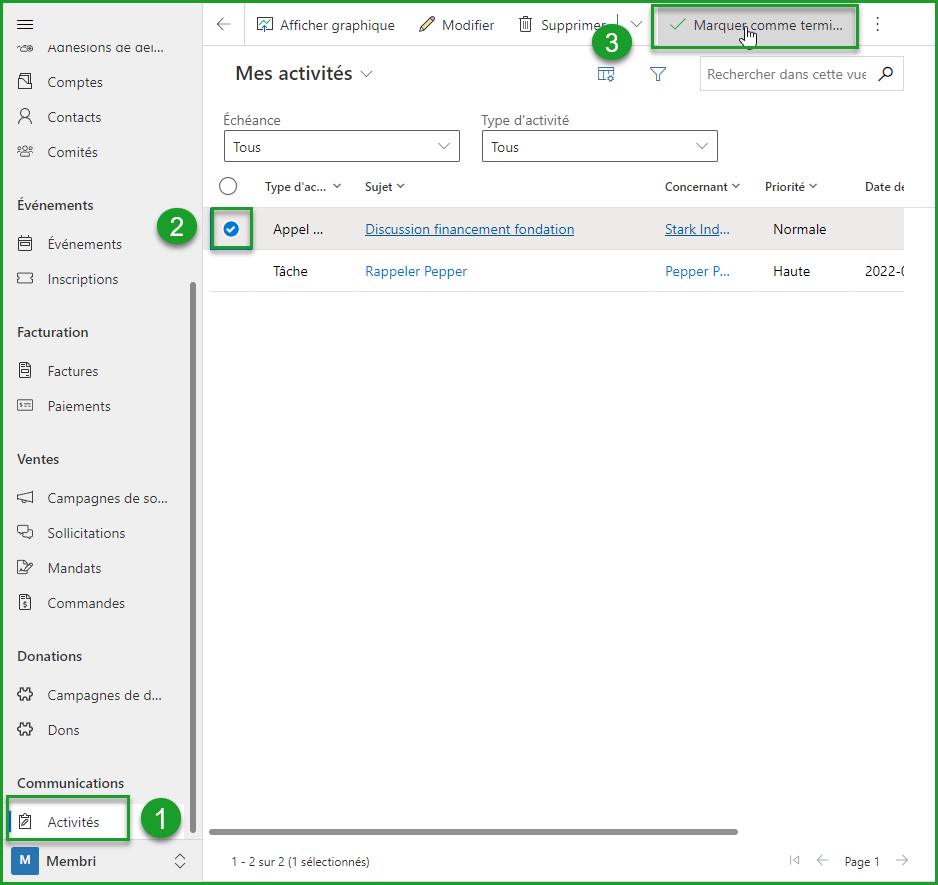Open the Type d'activité dropdown
This screenshot has height=885, width=938.
tap(599, 147)
